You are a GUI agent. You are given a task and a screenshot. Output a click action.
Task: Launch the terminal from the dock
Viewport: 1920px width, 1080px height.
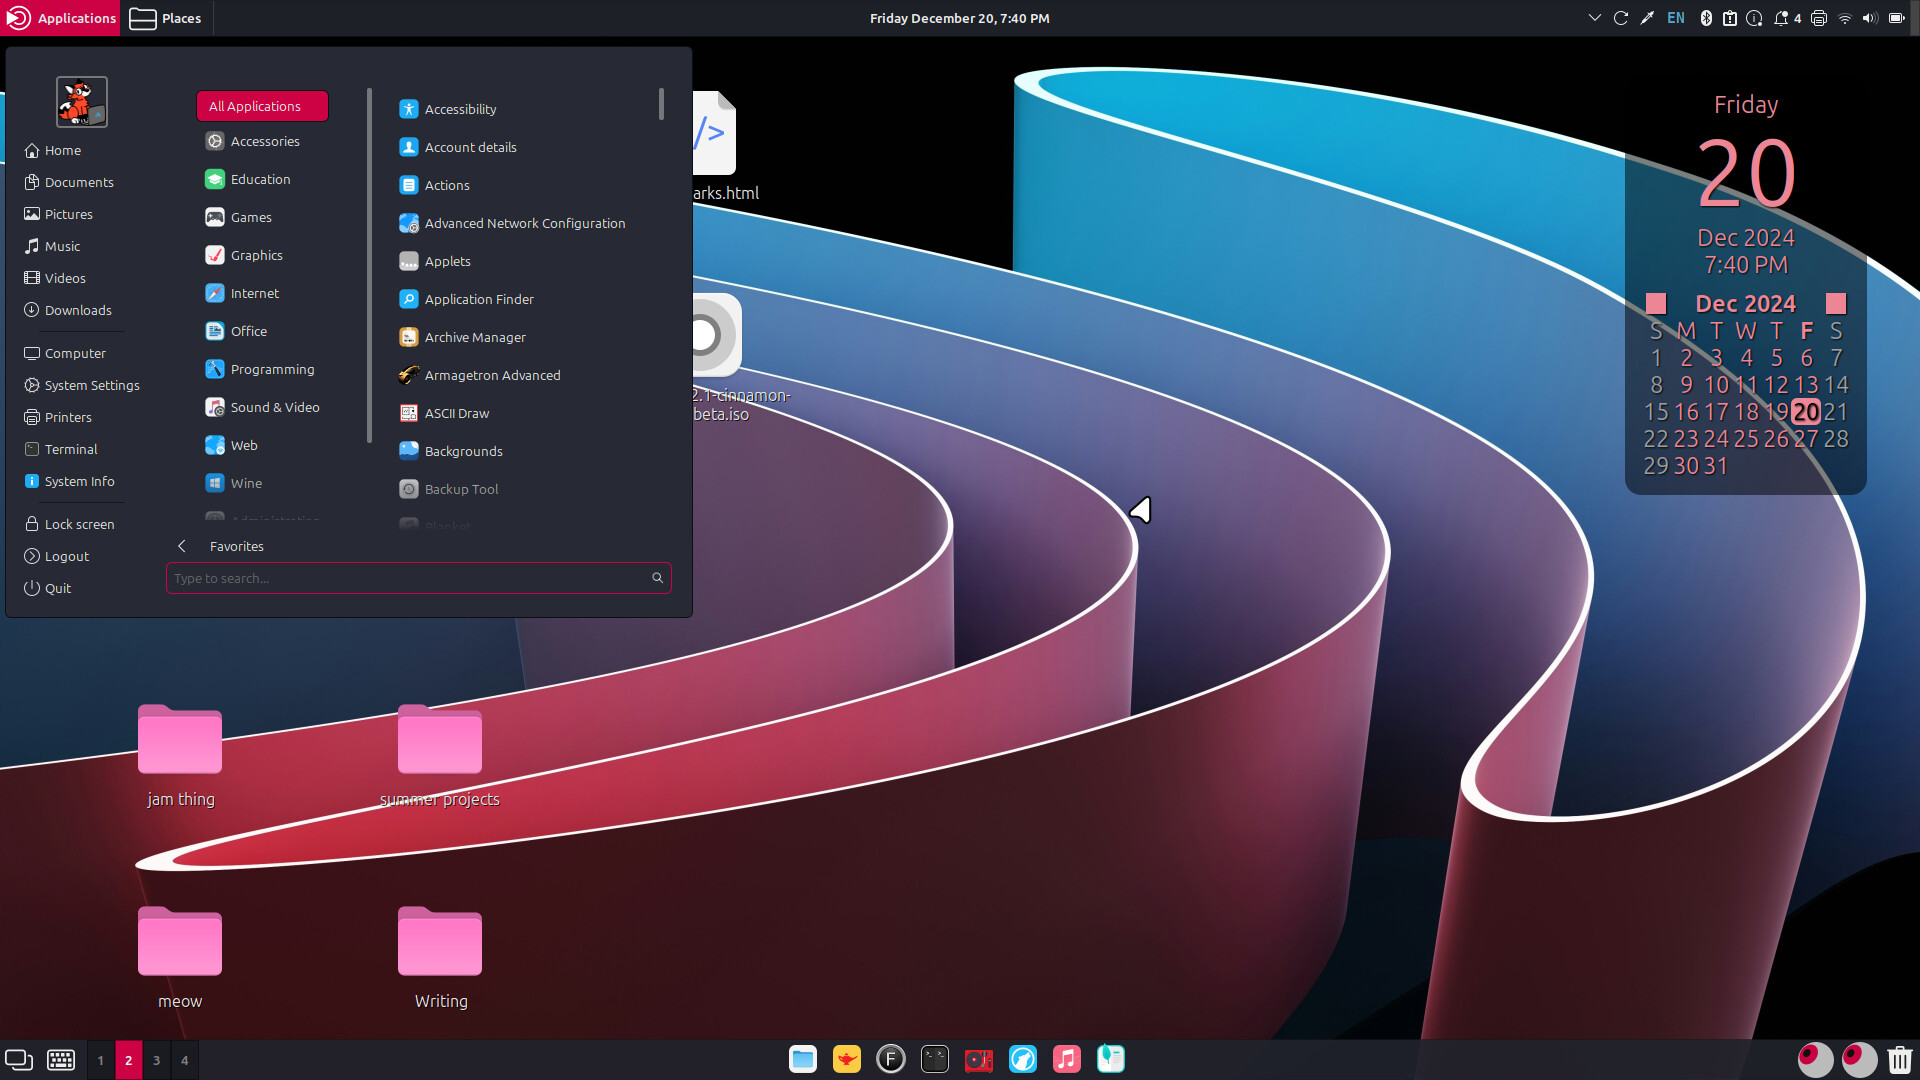click(935, 1059)
